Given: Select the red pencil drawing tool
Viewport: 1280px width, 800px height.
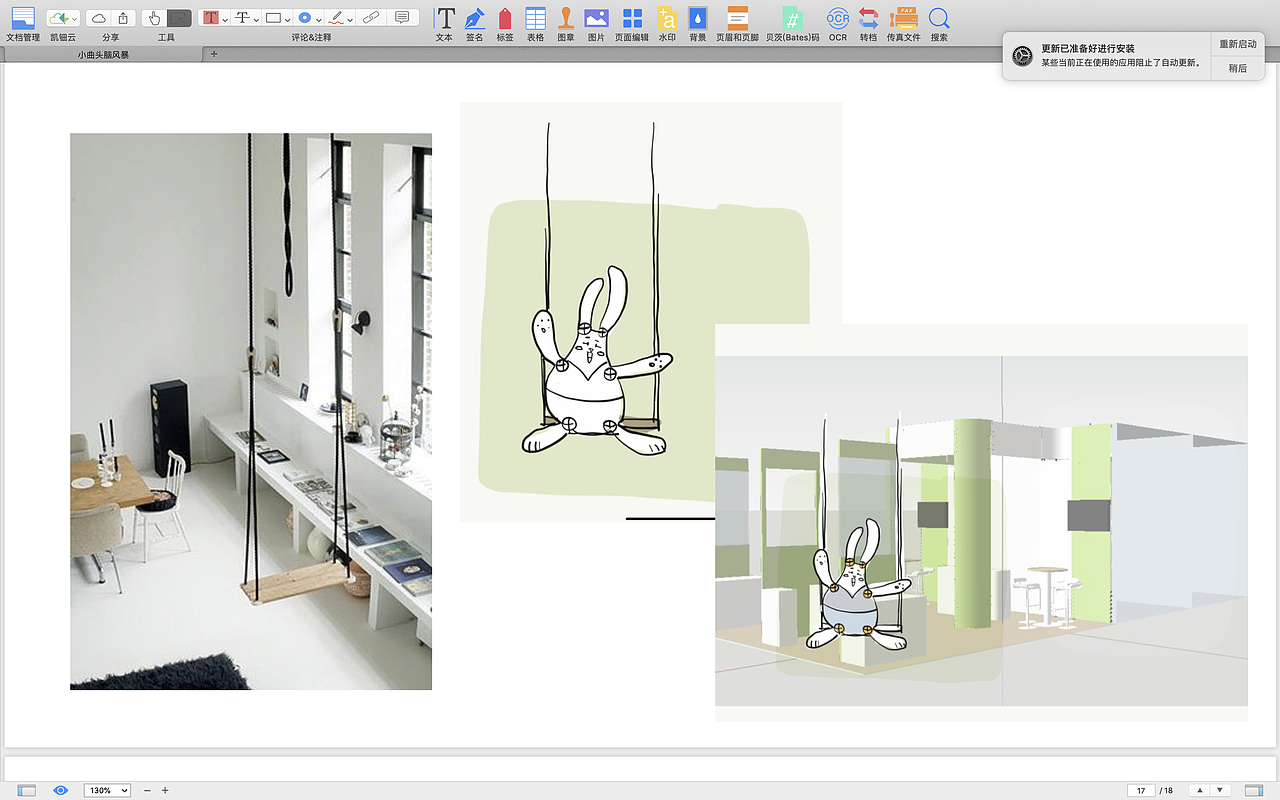Looking at the screenshot, I should coord(336,18).
